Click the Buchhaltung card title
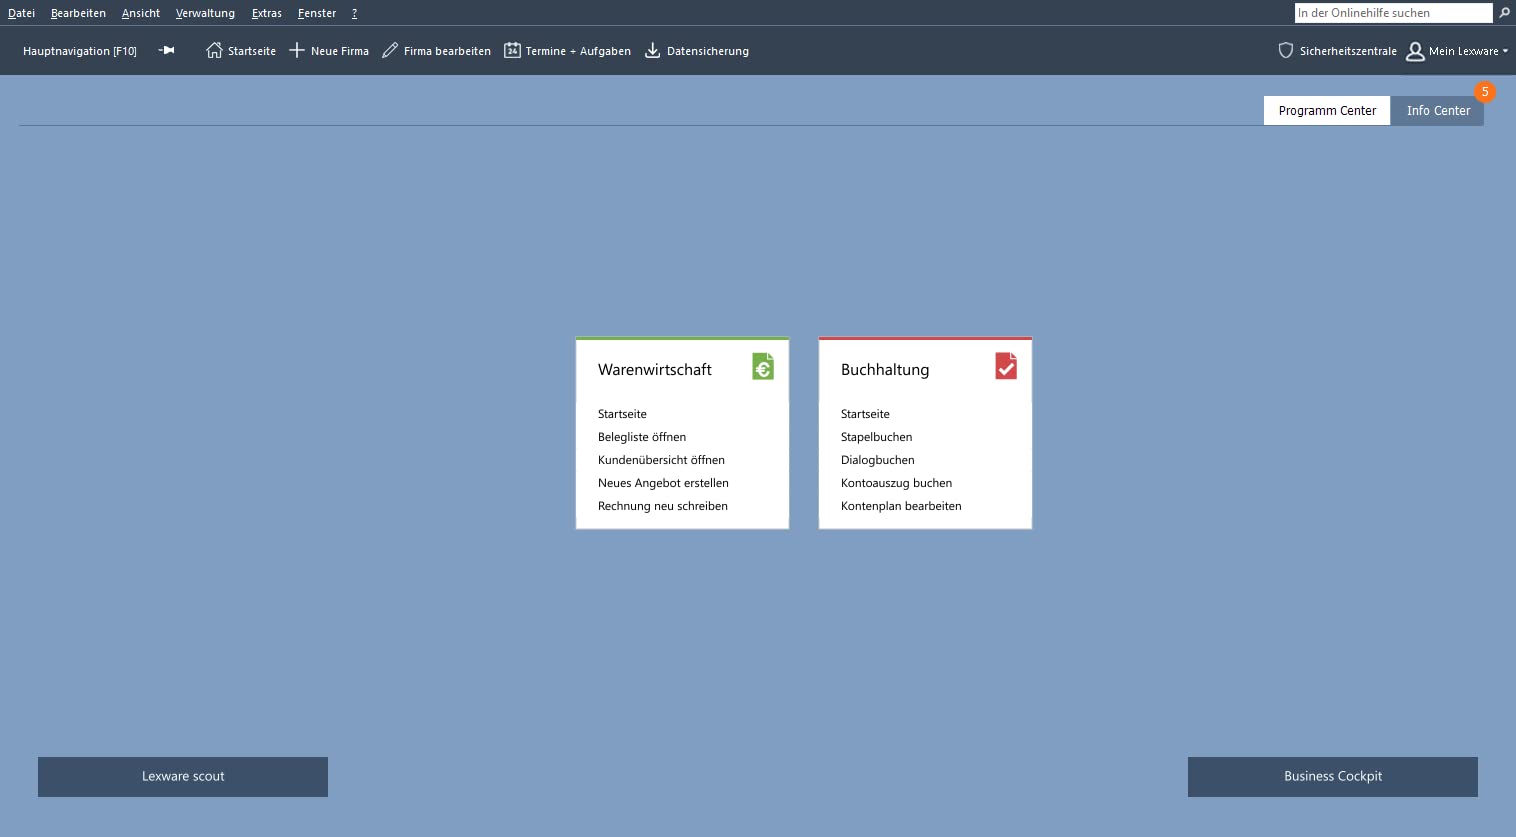The height and width of the screenshot is (837, 1516). pyautogui.click(x=885, y=369)
